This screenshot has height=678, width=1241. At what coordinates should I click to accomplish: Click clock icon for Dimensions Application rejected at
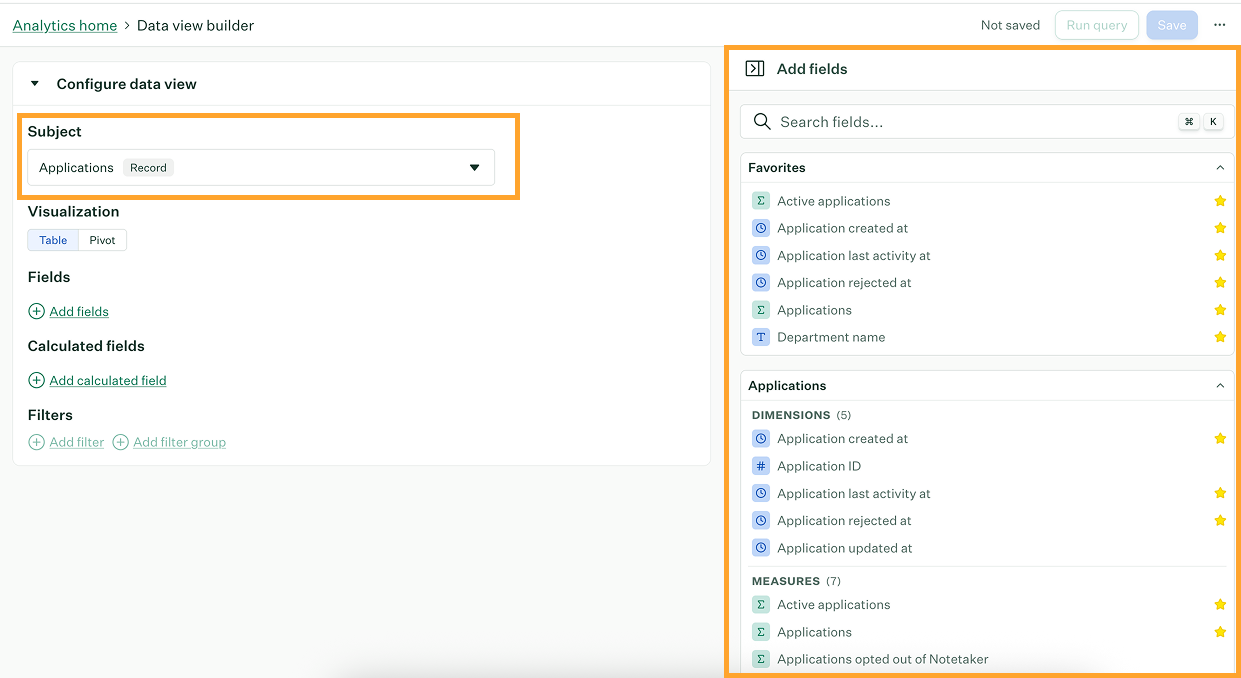coord(761,520)
